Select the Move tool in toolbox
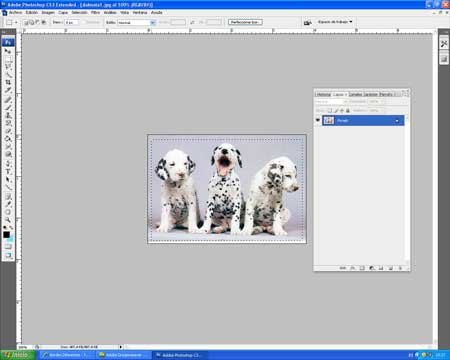The image size is (450, 360). point(8,51)
